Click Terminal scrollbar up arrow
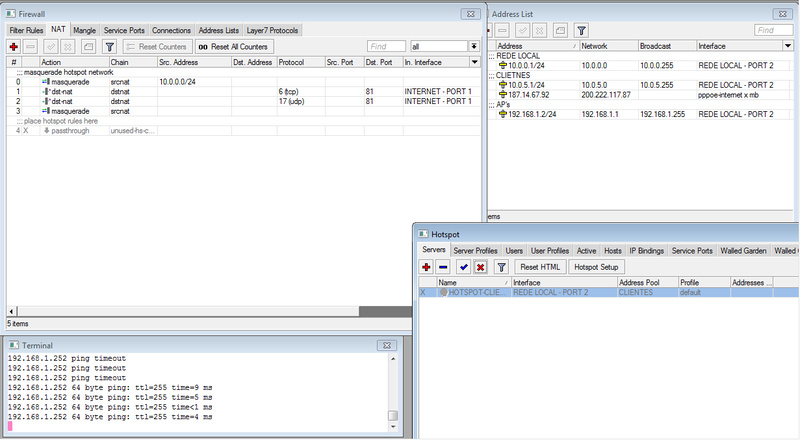 tap(393, 358)
